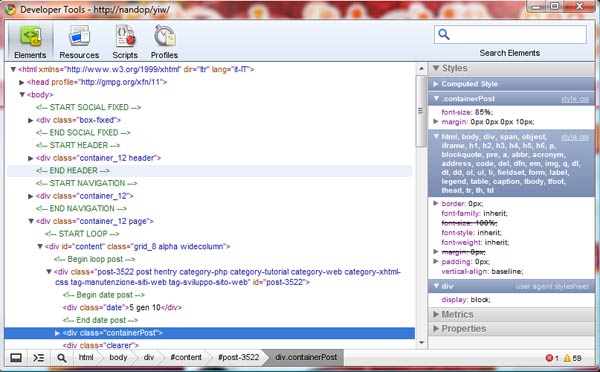Expand the Metrics section
This screenshot has height=372, width=600.
coord(436,314)
